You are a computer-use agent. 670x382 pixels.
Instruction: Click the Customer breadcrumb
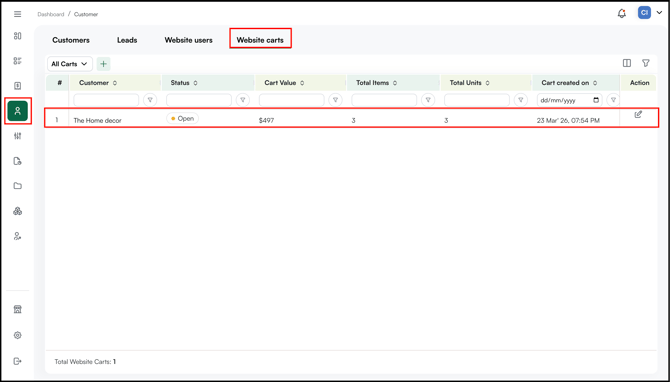click(x=86, y=14)
